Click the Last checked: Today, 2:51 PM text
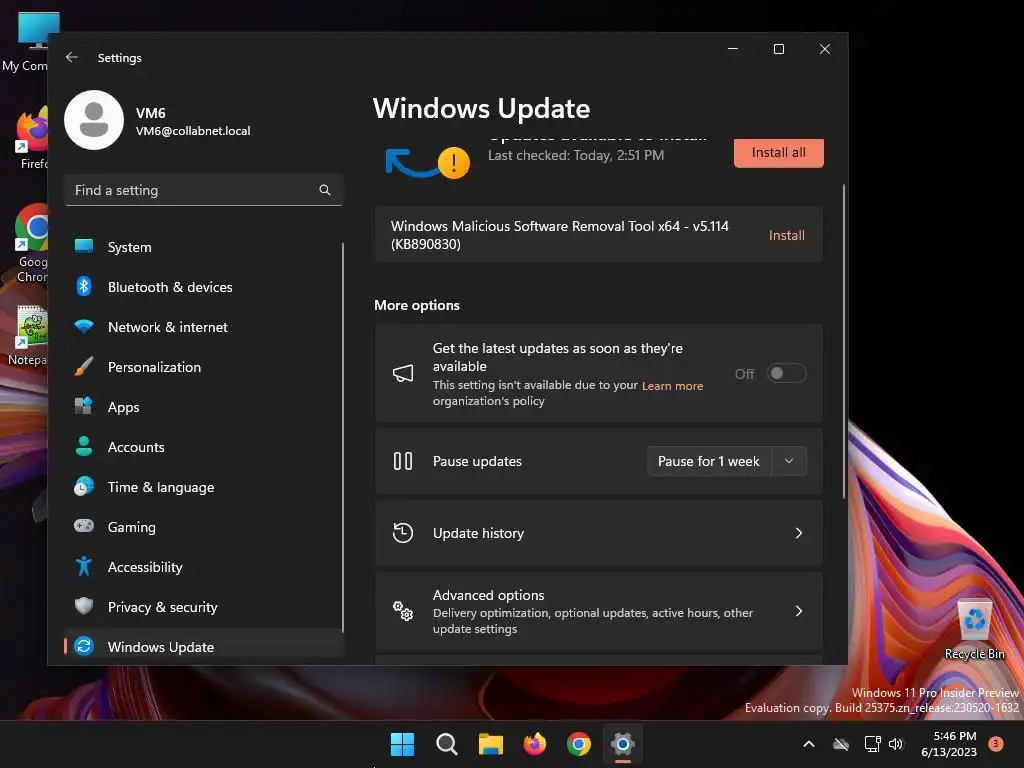Image resolution: width=1024 pixels, height=768 pixels. pos(576,155)
